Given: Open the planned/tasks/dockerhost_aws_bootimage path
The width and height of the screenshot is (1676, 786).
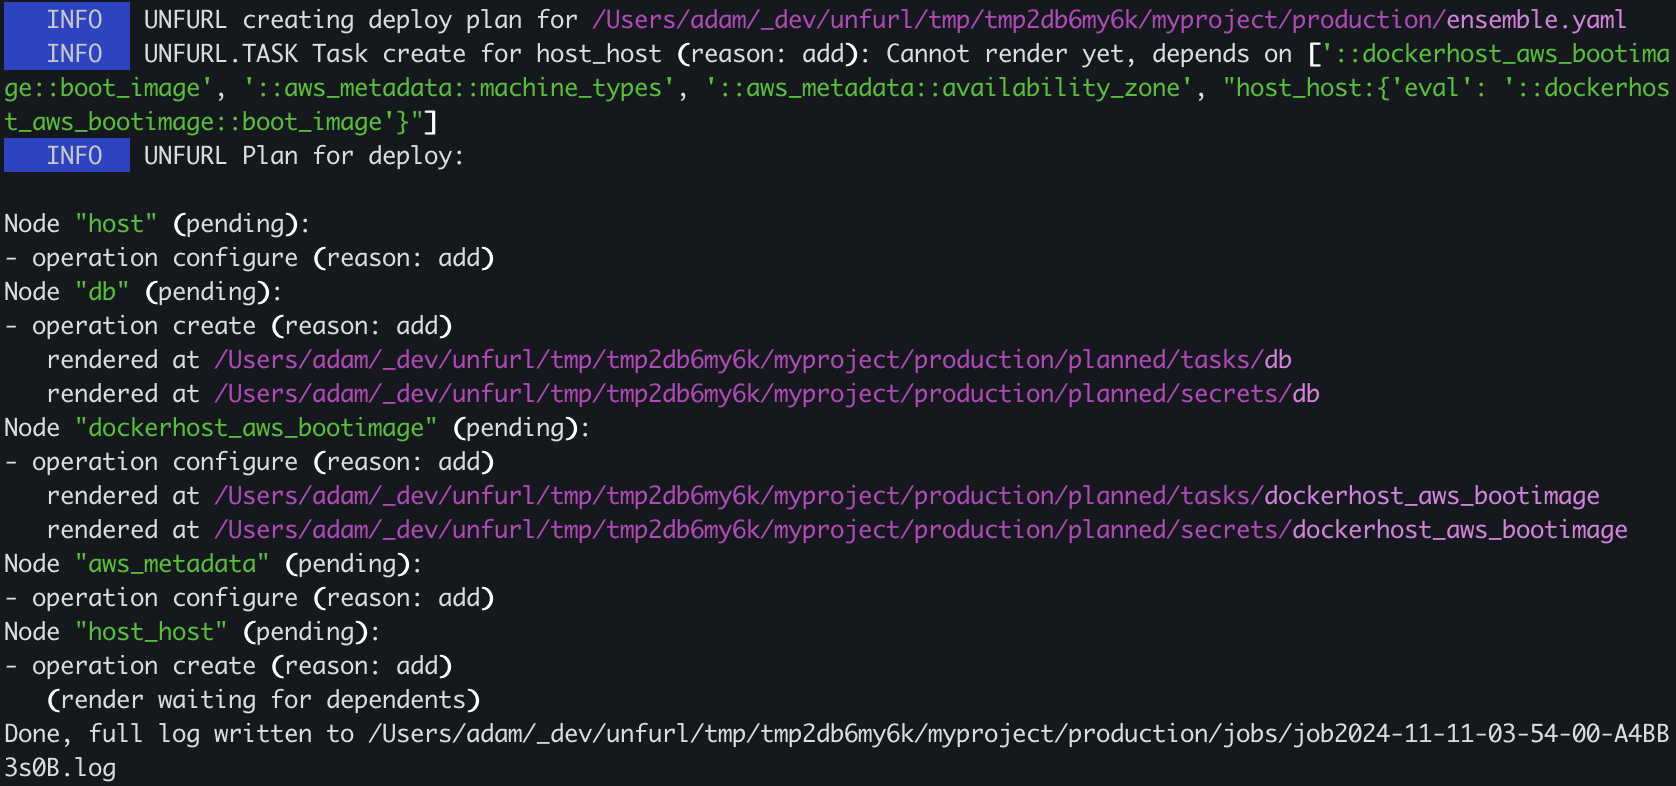Looking at the screenshot, I should tap(907, 496).
